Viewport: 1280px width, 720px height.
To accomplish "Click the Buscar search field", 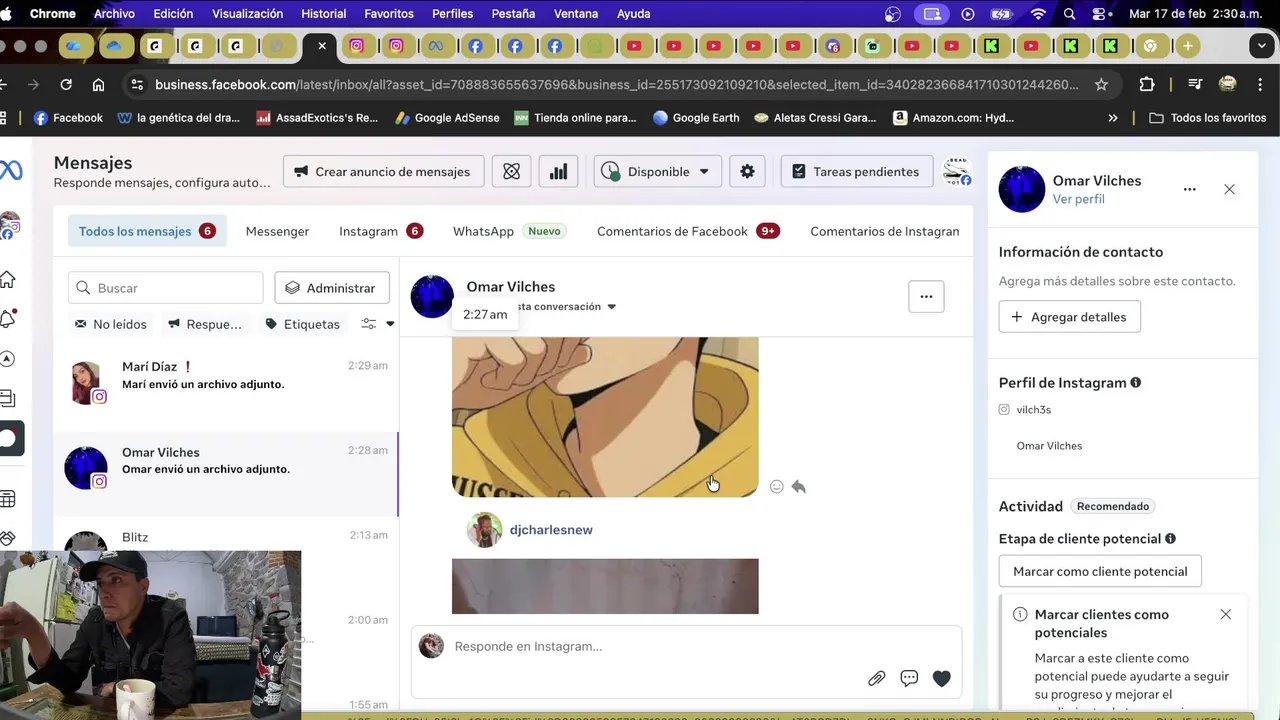I will (x=166, y=288).
